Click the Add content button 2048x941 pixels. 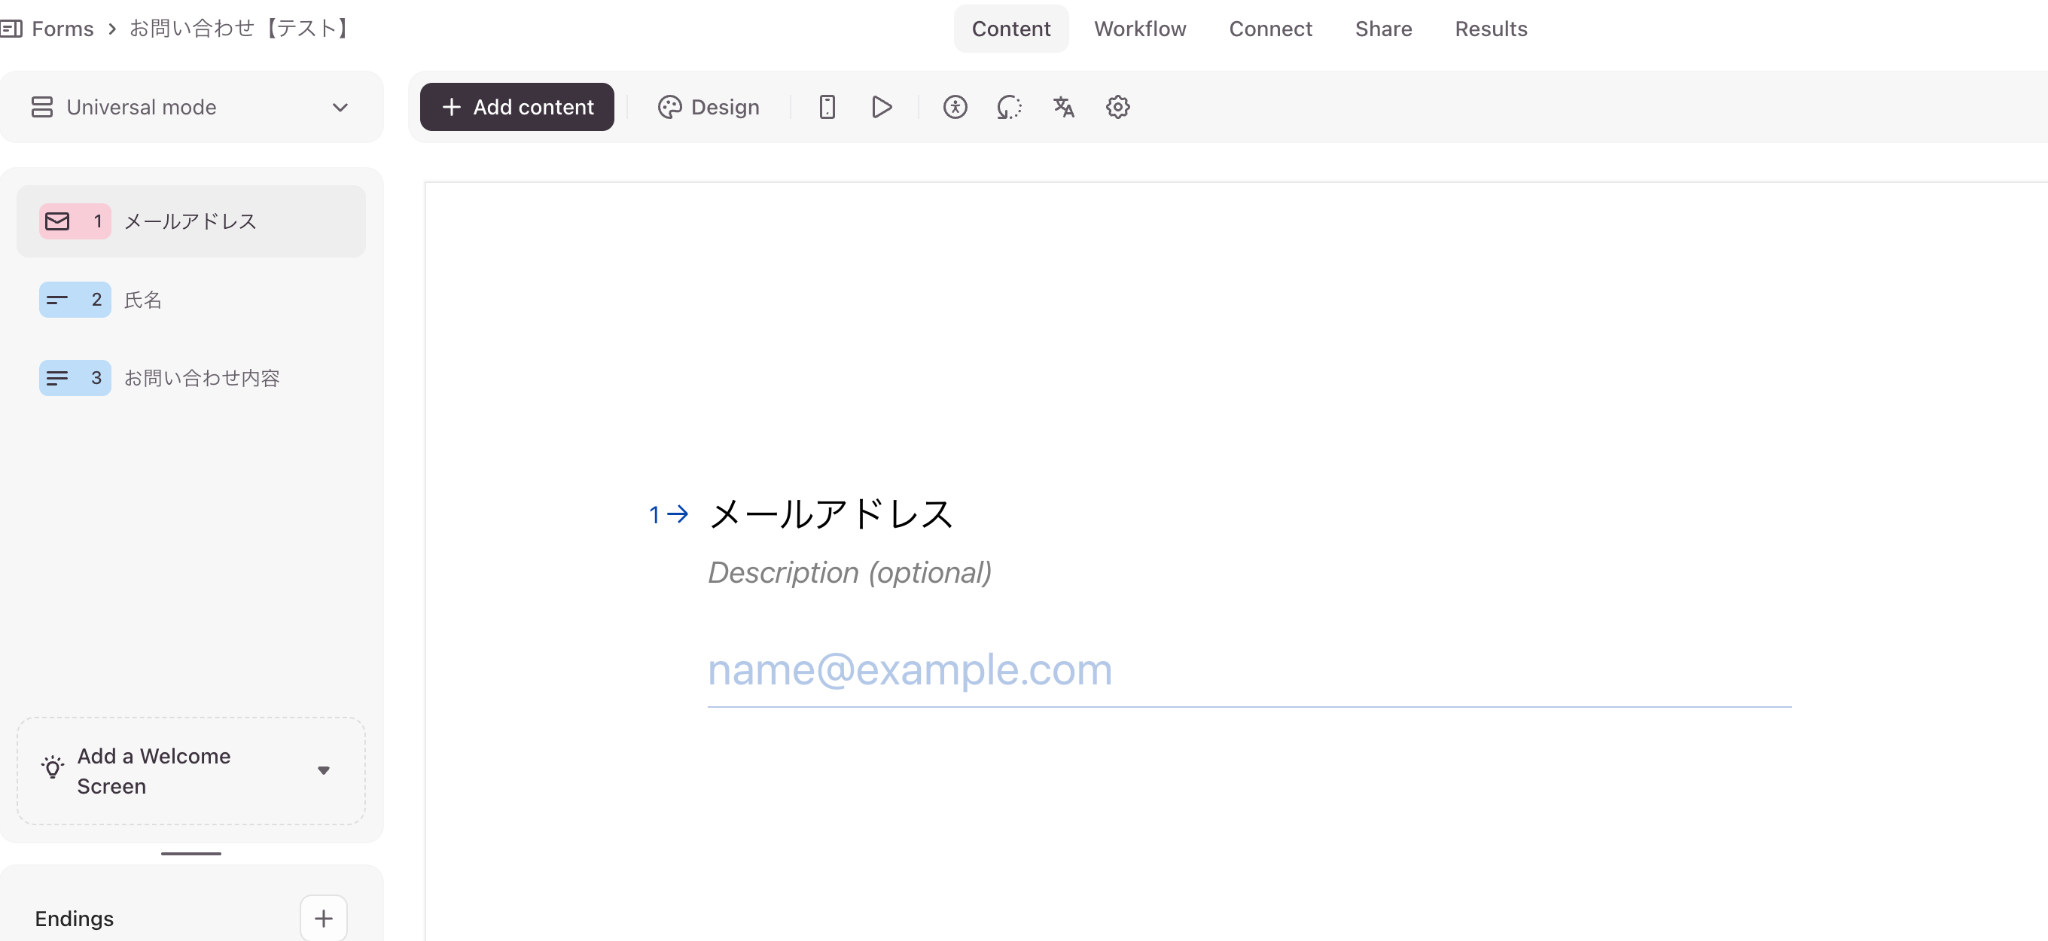click(x=517, y=107)
